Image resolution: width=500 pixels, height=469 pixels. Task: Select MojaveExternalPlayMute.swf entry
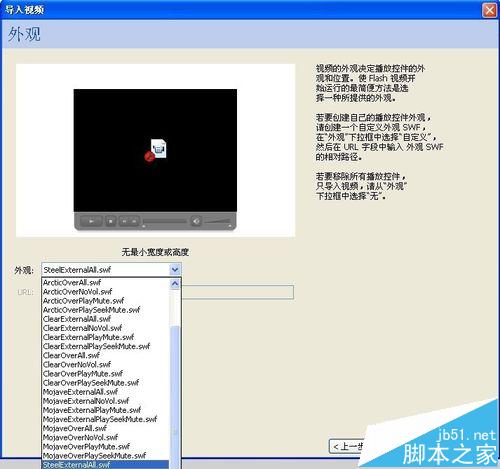tap(105, 410)
